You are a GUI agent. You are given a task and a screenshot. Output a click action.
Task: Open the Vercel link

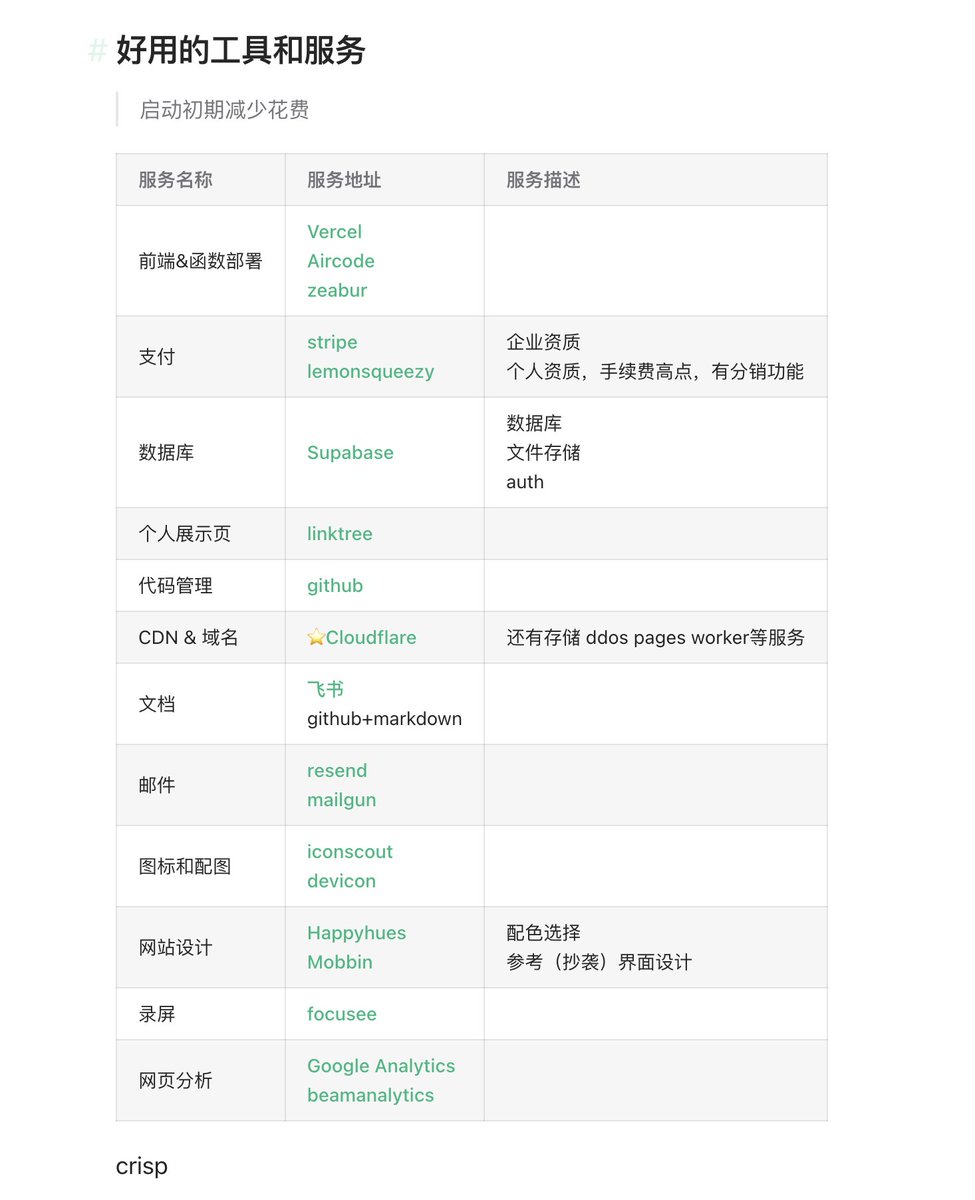[x=334, y=231]
